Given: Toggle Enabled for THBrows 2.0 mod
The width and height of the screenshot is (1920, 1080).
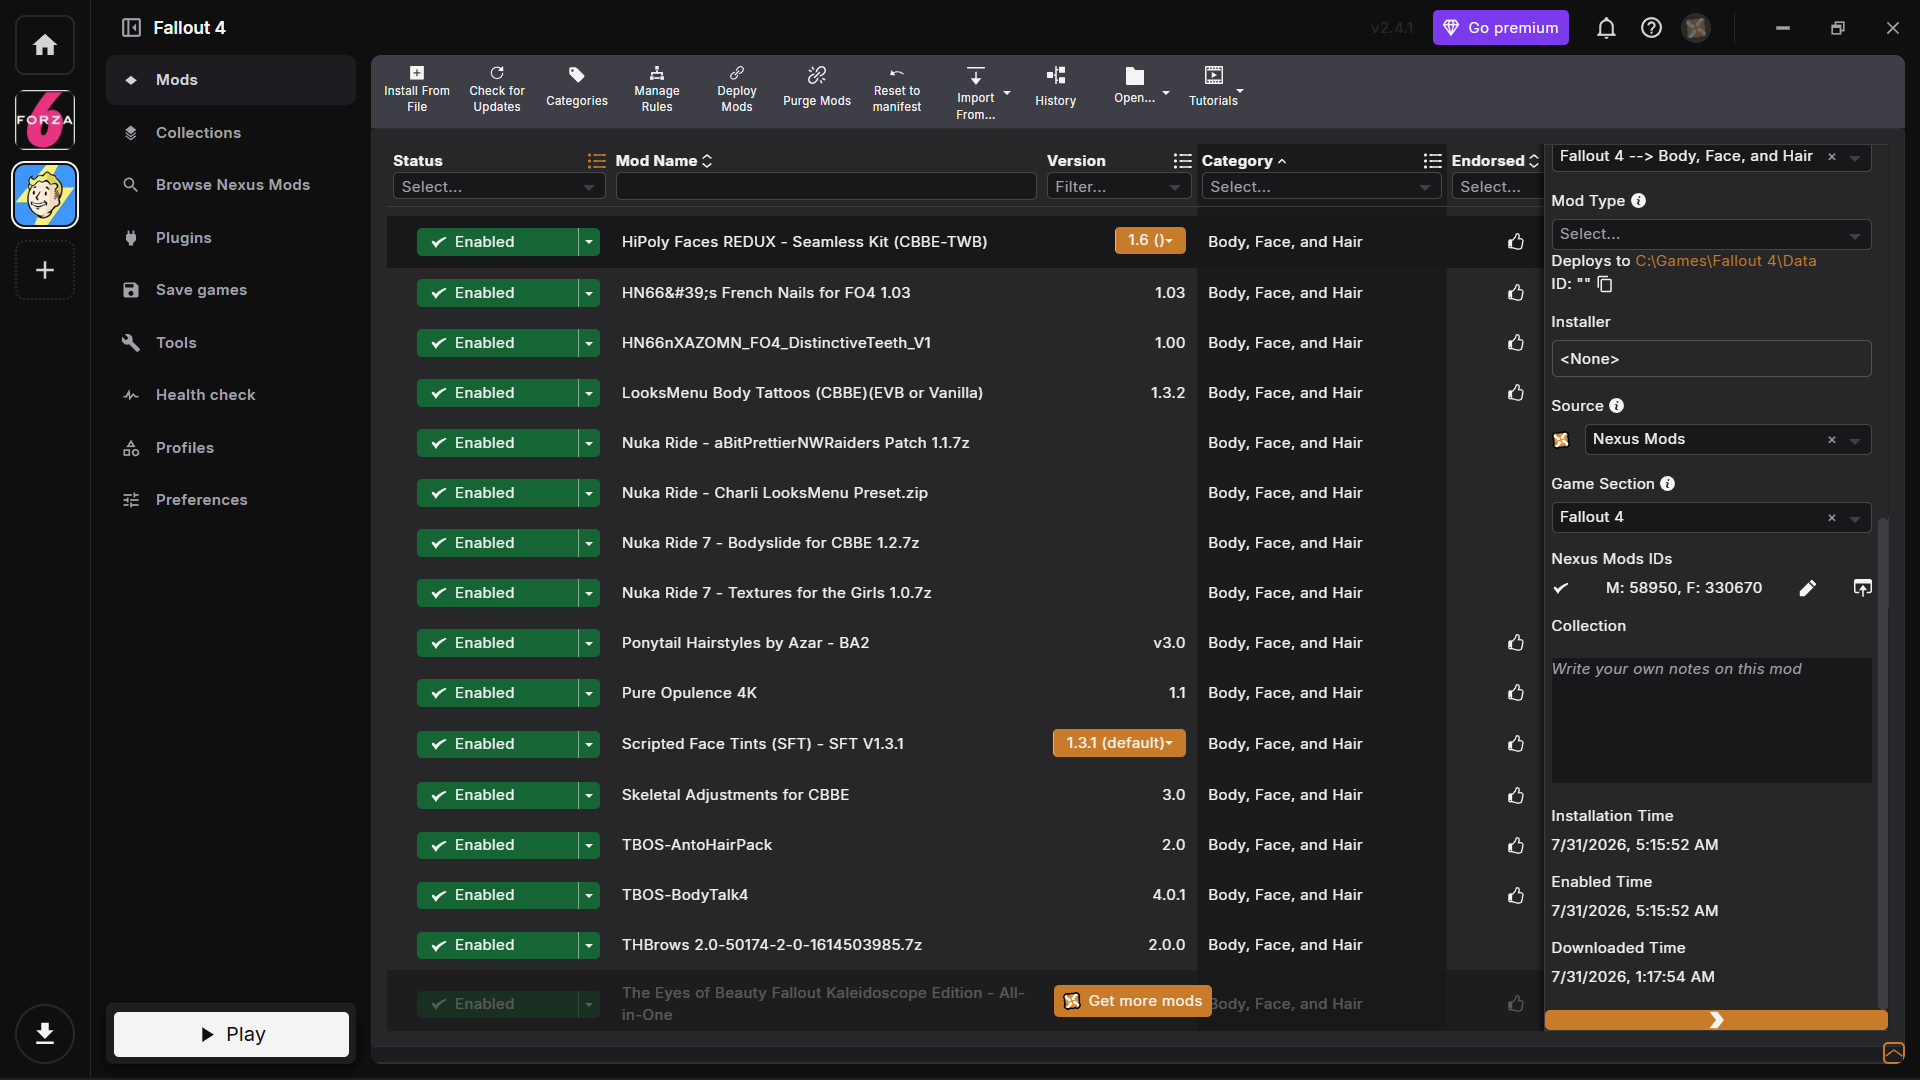Looking at the screenshot, I should pos(497,945).
